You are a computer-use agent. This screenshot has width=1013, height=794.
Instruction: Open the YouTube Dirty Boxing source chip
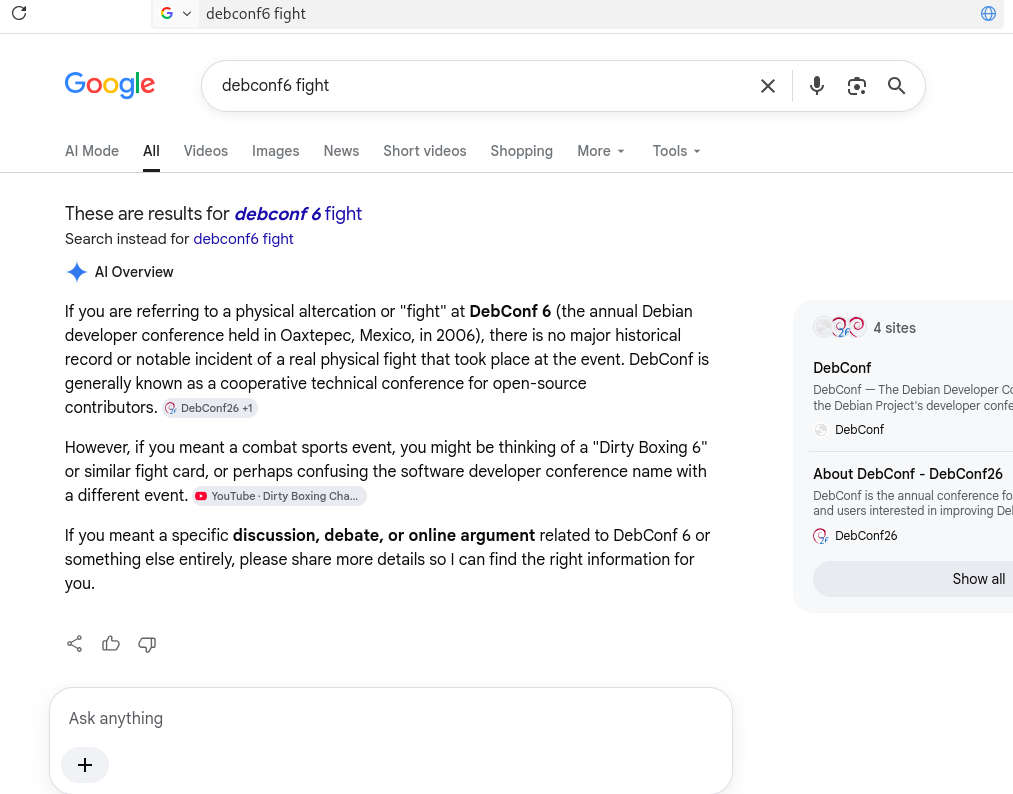coord(279,496)
